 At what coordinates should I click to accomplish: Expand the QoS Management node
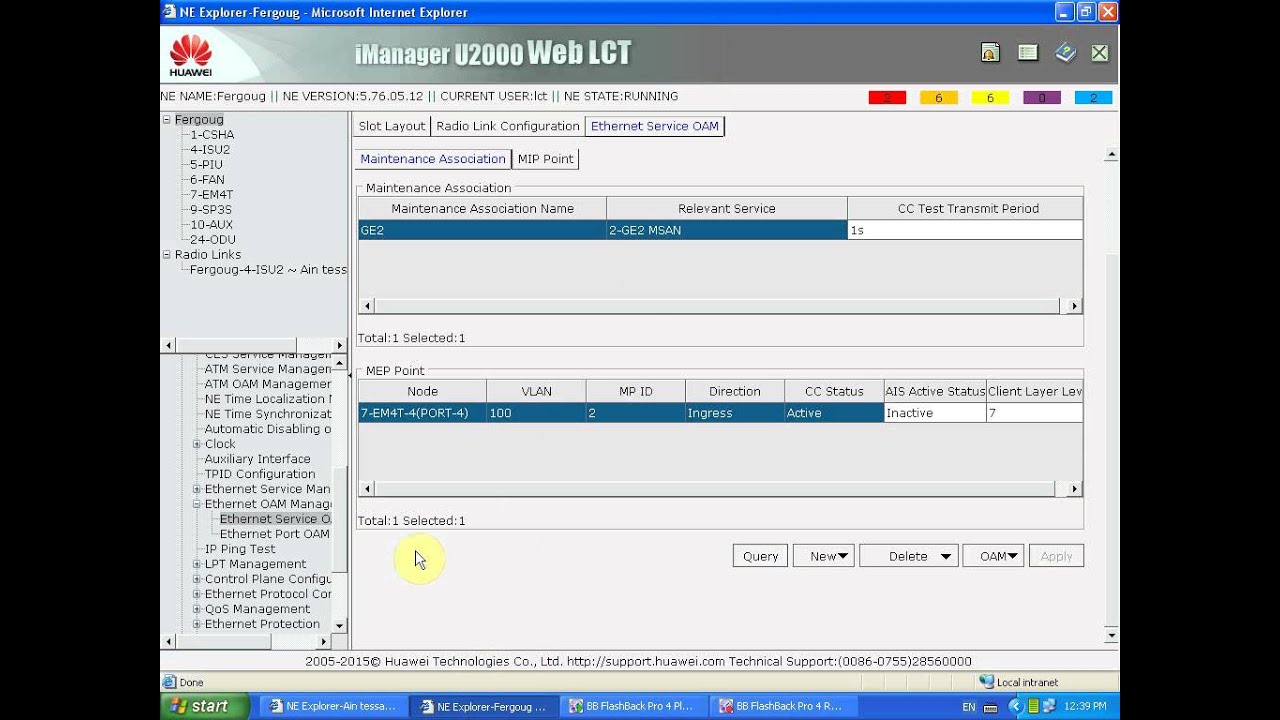(x=197, y=609)
